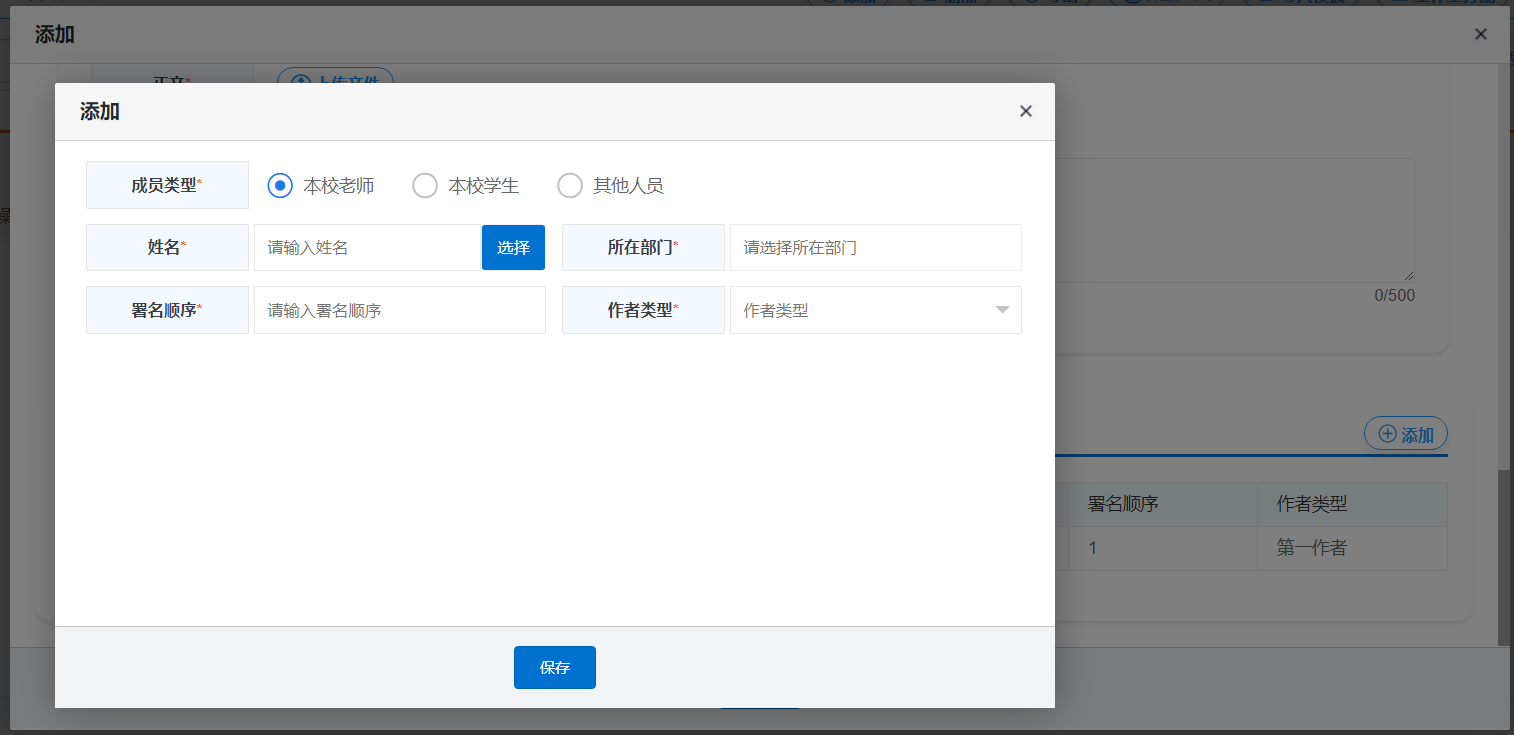Click the 作者类型 dropdown arrow icon

coord(1002,310)
